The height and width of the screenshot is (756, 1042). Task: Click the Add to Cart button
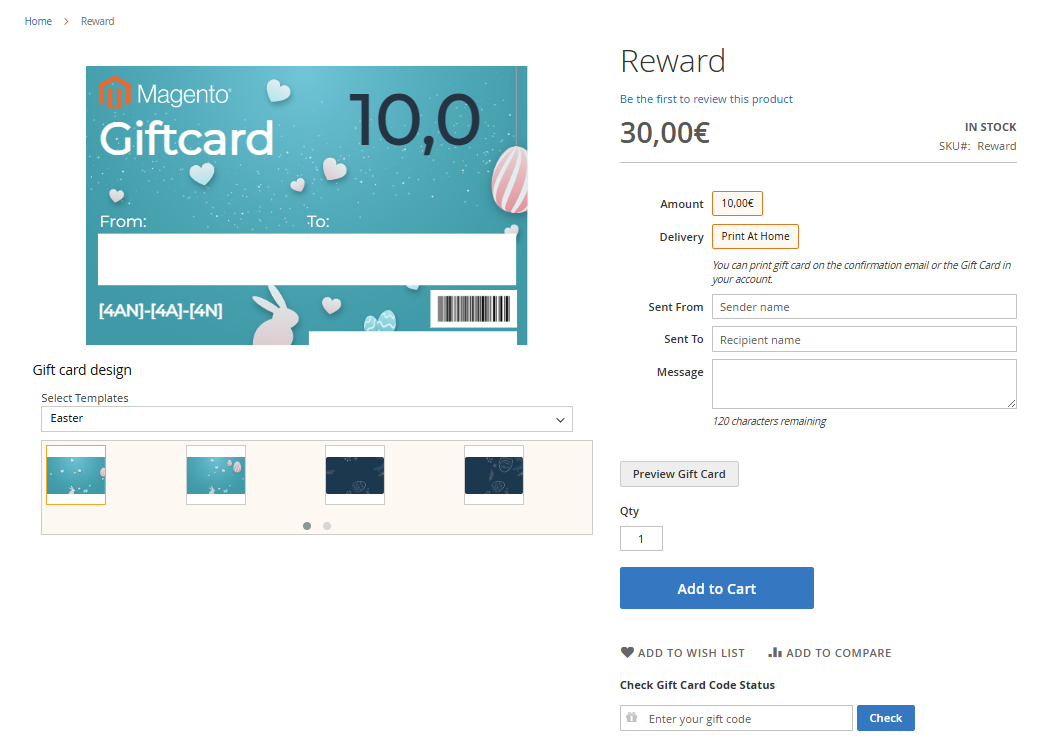[716, 588]
